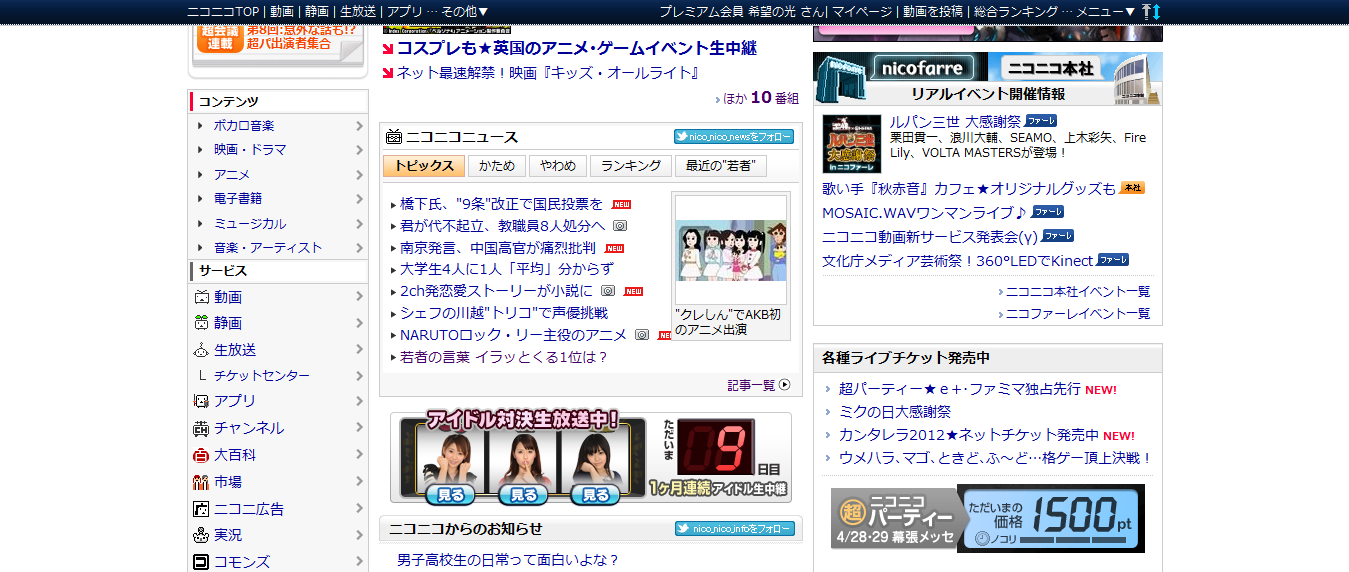
Task: Select the やわめ news tab
Action: pyautogui.click(x=558, y=166)
